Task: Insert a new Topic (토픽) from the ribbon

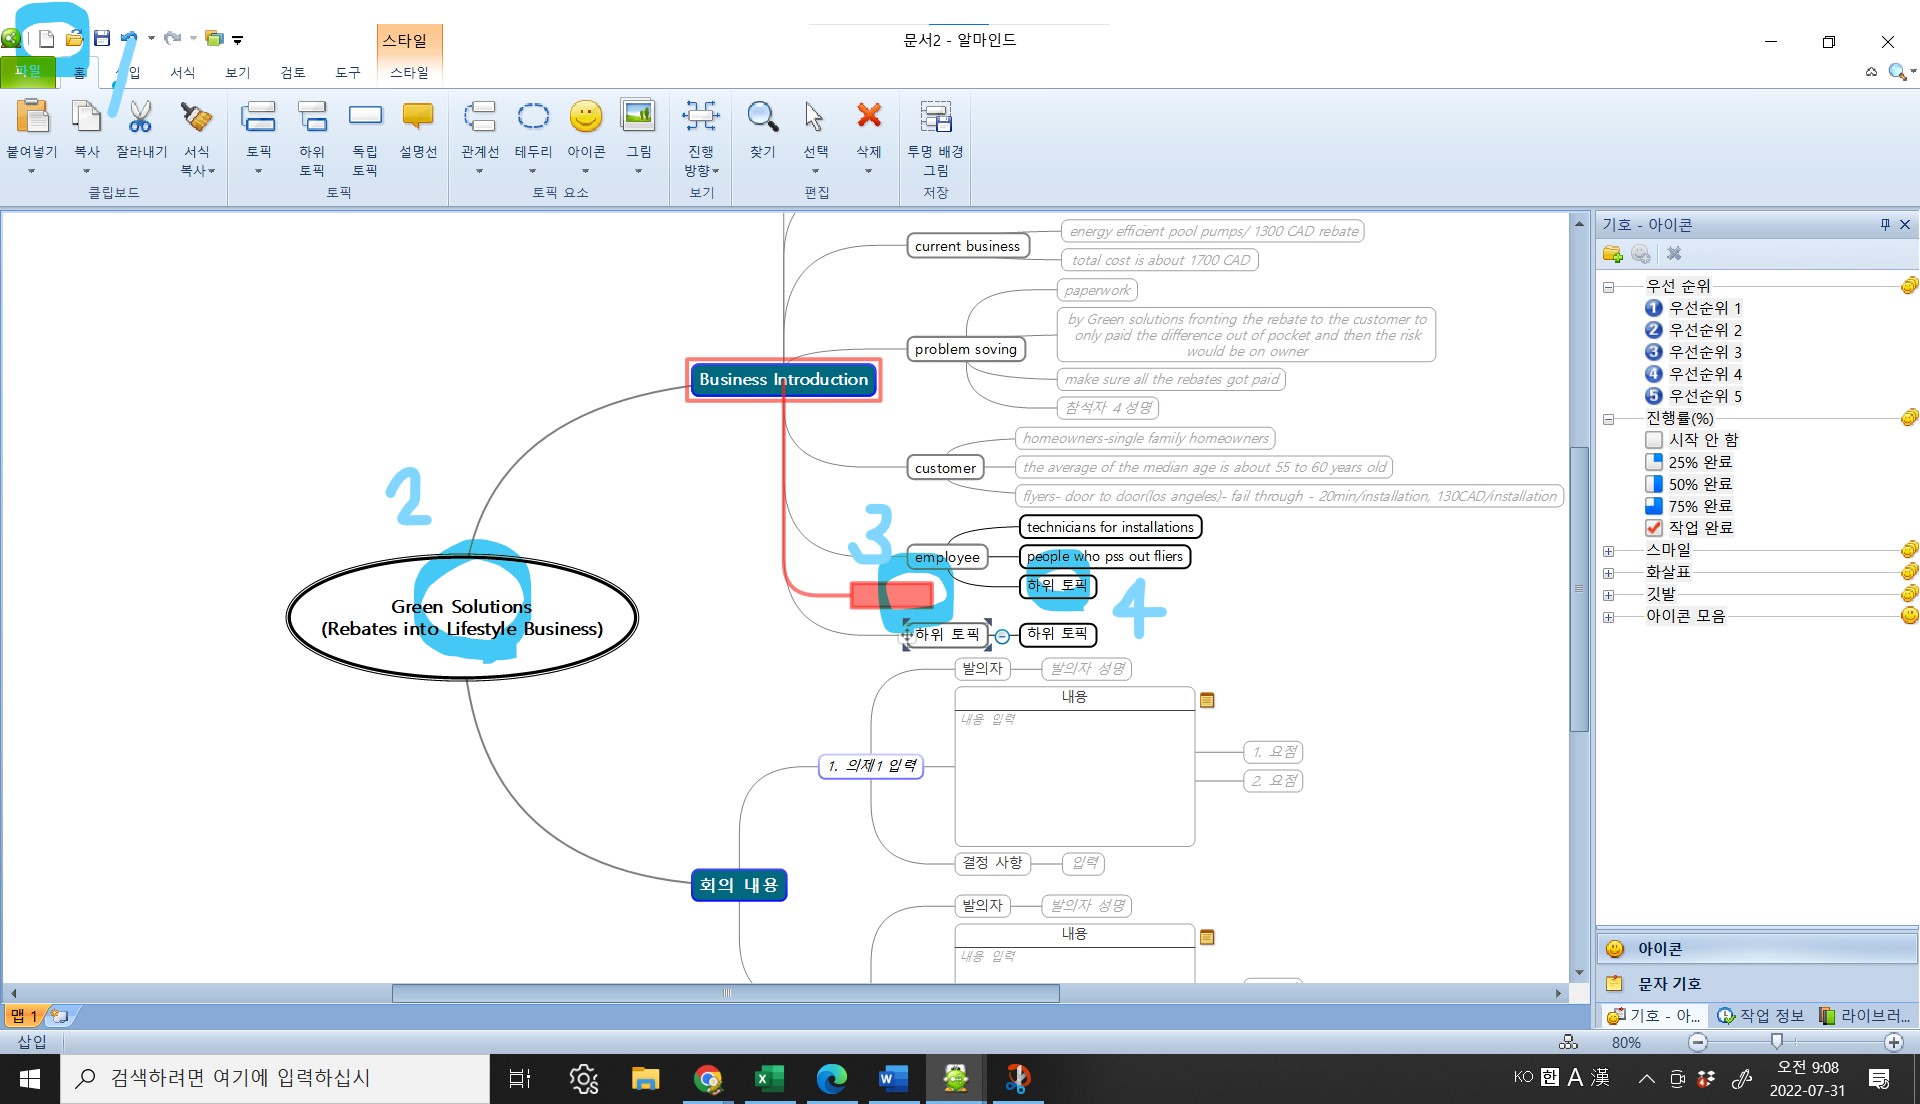Action: pyautogui.click(x=258, y=117)
